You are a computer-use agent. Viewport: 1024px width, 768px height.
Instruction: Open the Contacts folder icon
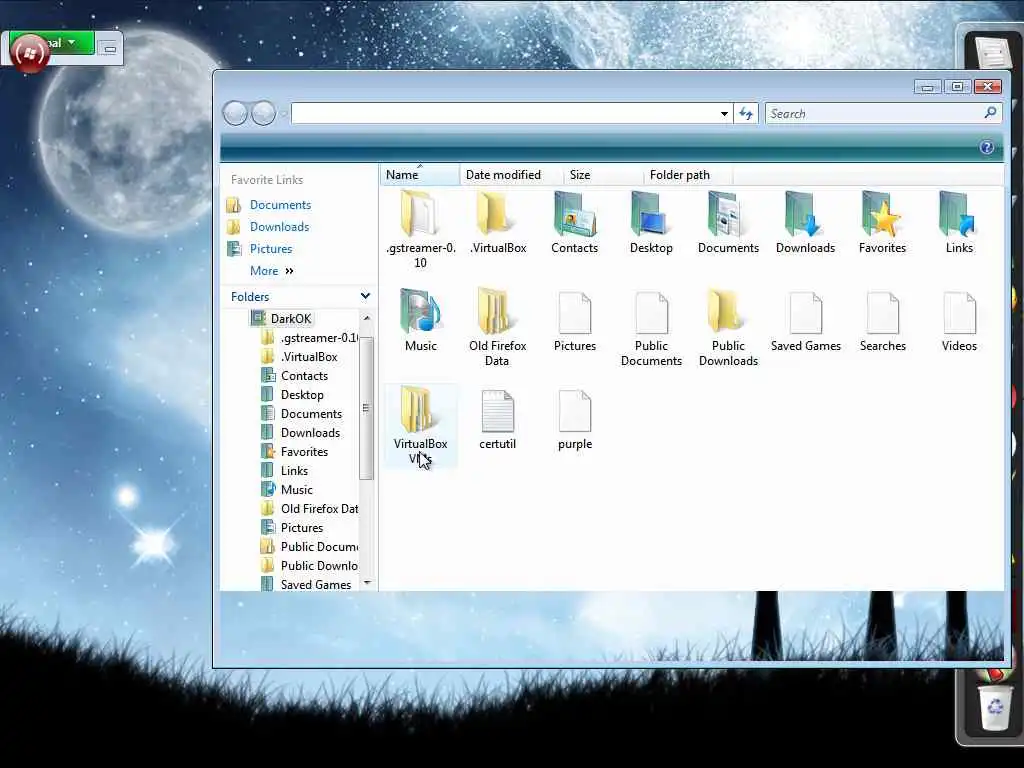click(575, 214)
